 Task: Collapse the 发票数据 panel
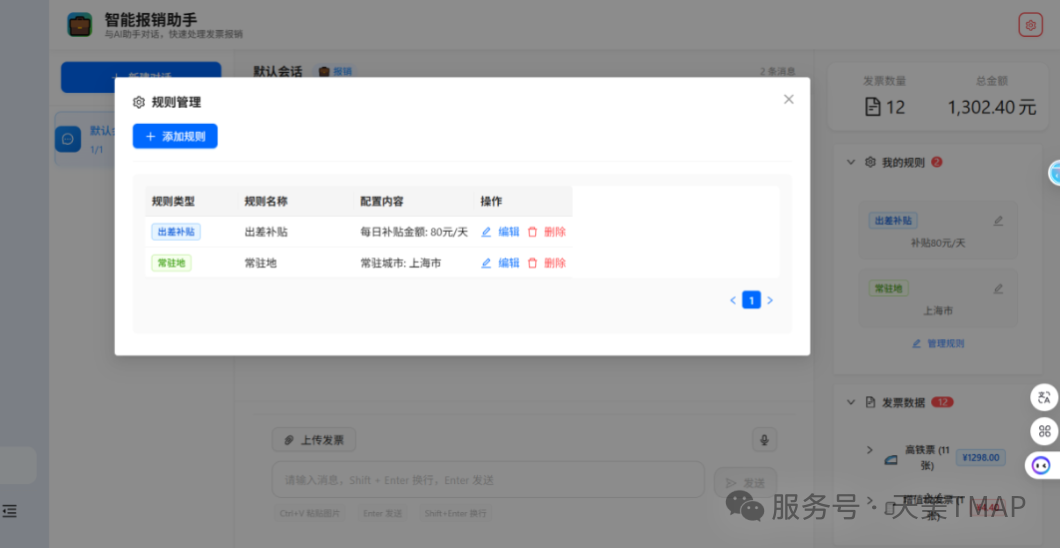(850, 402)
